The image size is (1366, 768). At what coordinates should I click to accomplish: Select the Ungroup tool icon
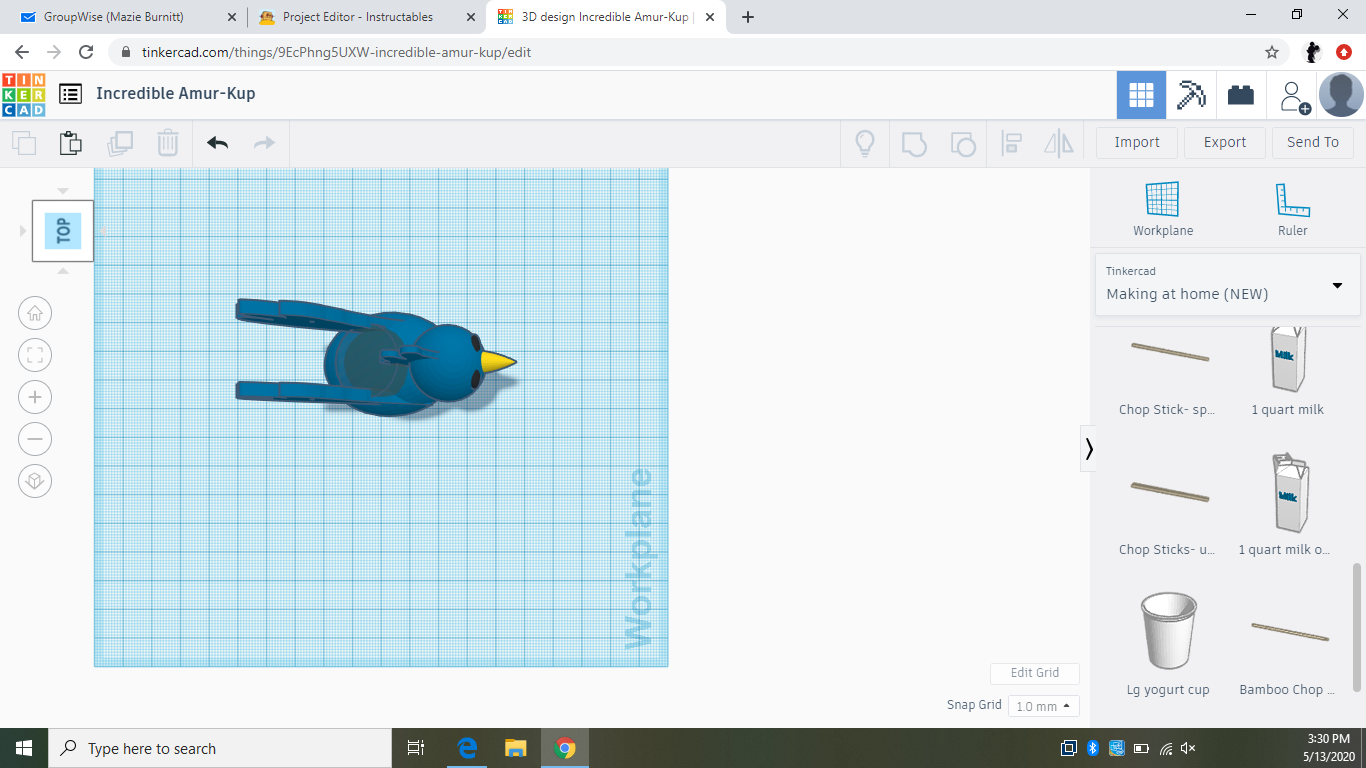[963, 143]
